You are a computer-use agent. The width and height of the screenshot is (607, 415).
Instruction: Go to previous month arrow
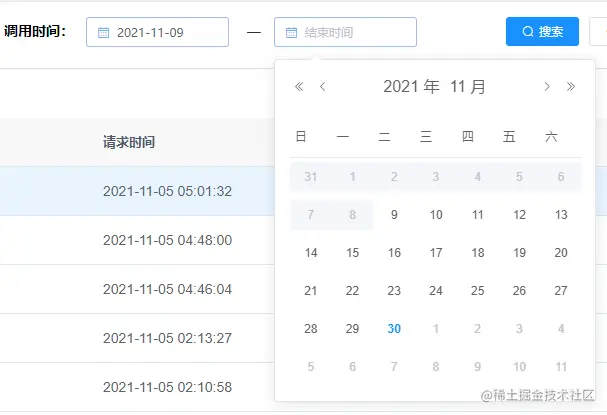pos(322,86)
